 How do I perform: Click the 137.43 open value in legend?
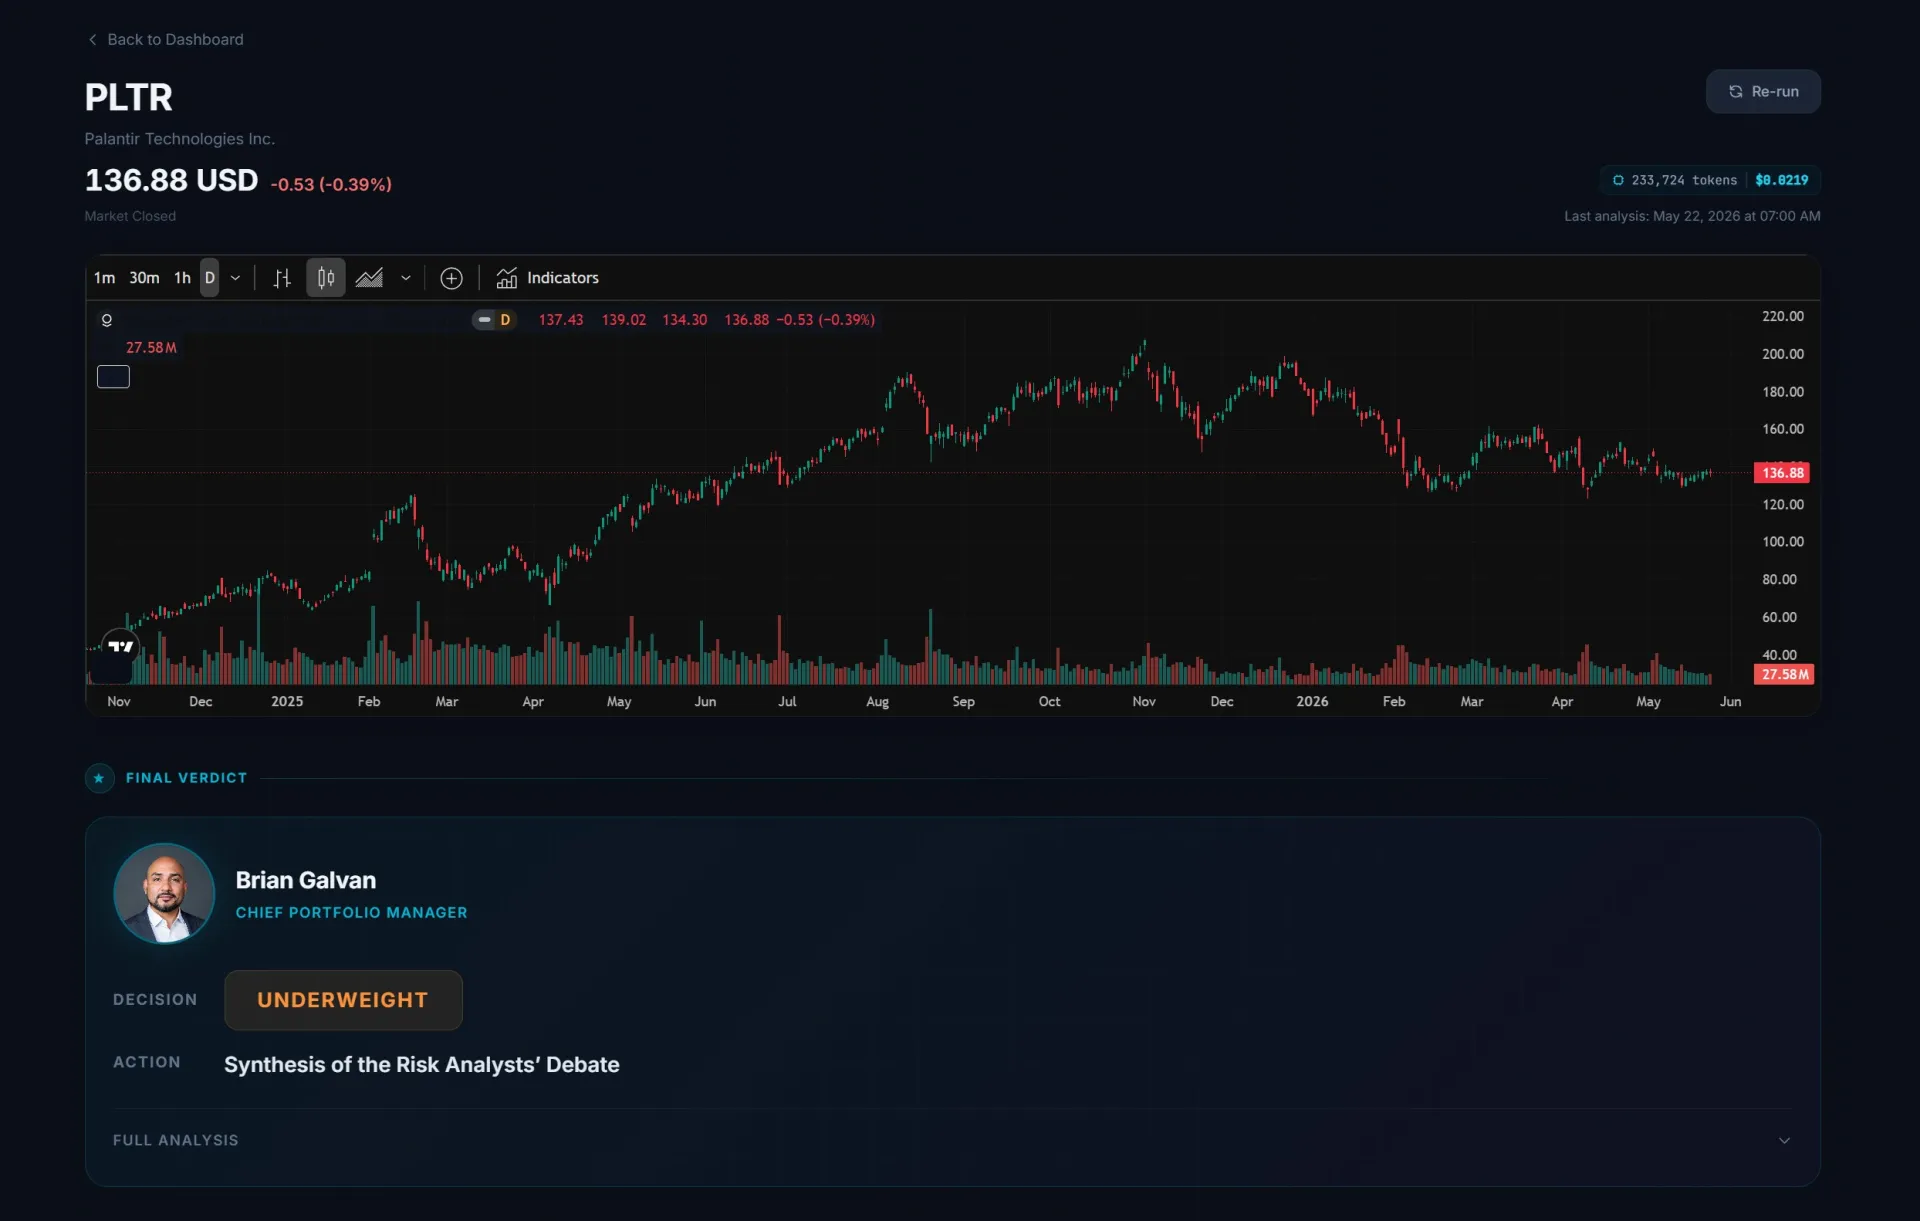tap(561, 320)
